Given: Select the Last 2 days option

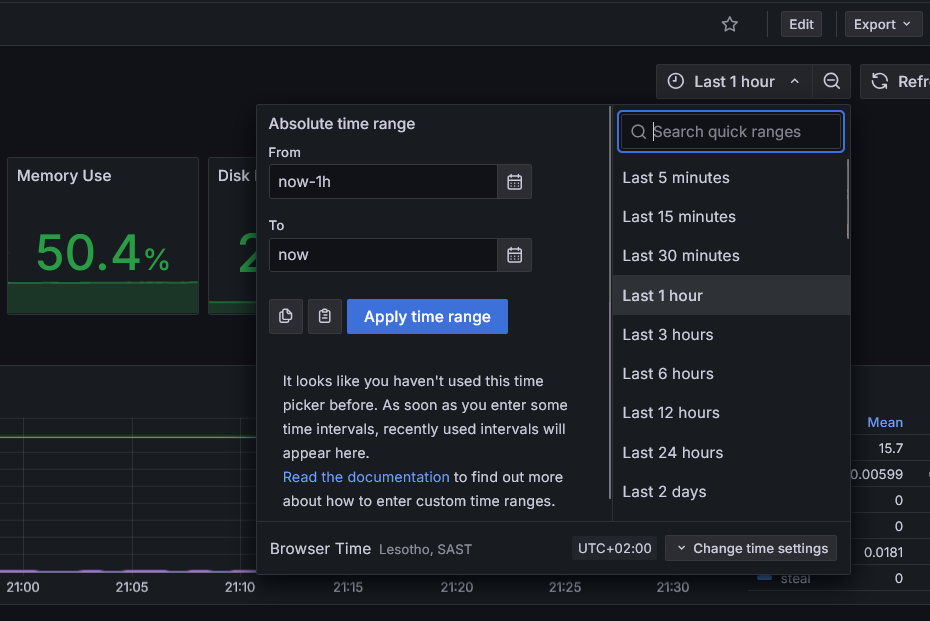Looking at the screenshot, I should 664,491.
